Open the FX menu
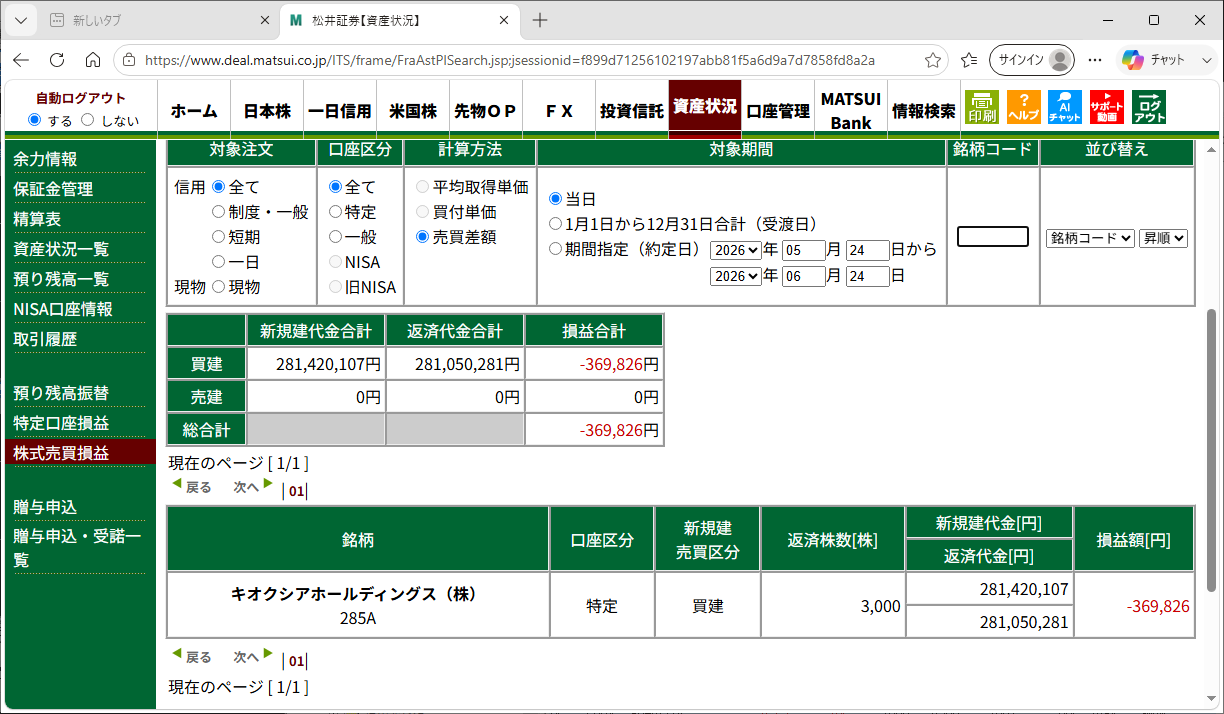The height and width of the screenshot is (714, 1224). click(x=559, y=111)
